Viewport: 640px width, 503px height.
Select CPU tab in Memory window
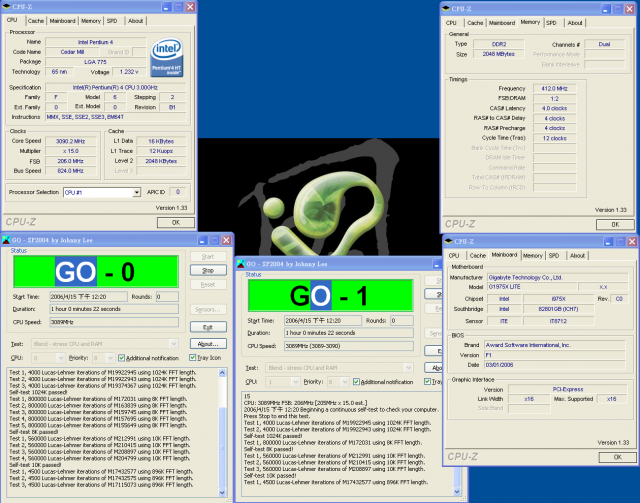451,23
